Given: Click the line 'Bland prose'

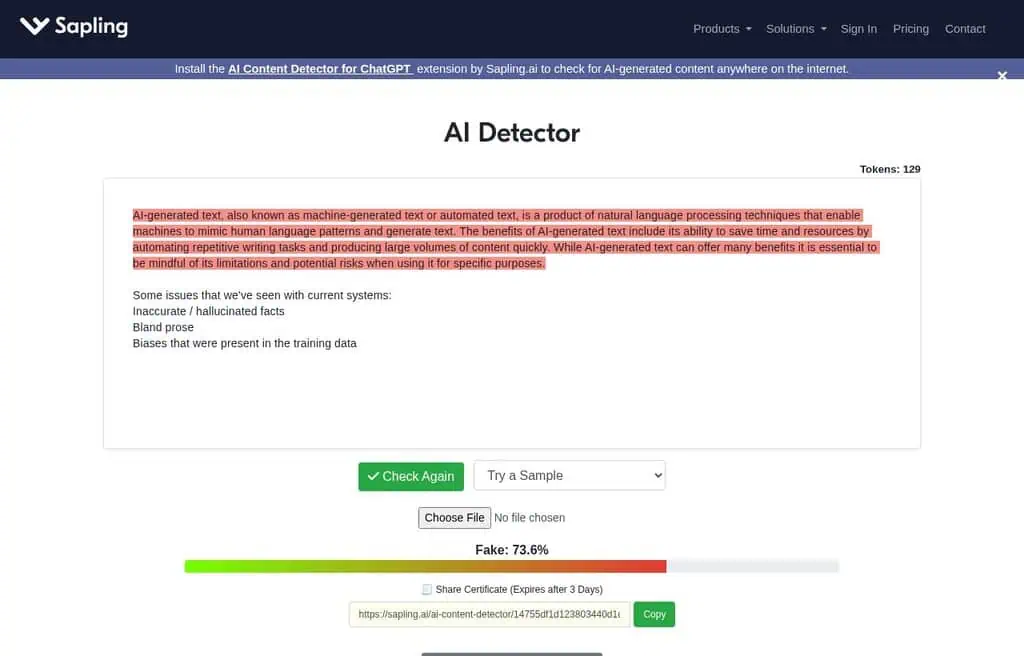Looking at the screenshot, I should (163, 327).
